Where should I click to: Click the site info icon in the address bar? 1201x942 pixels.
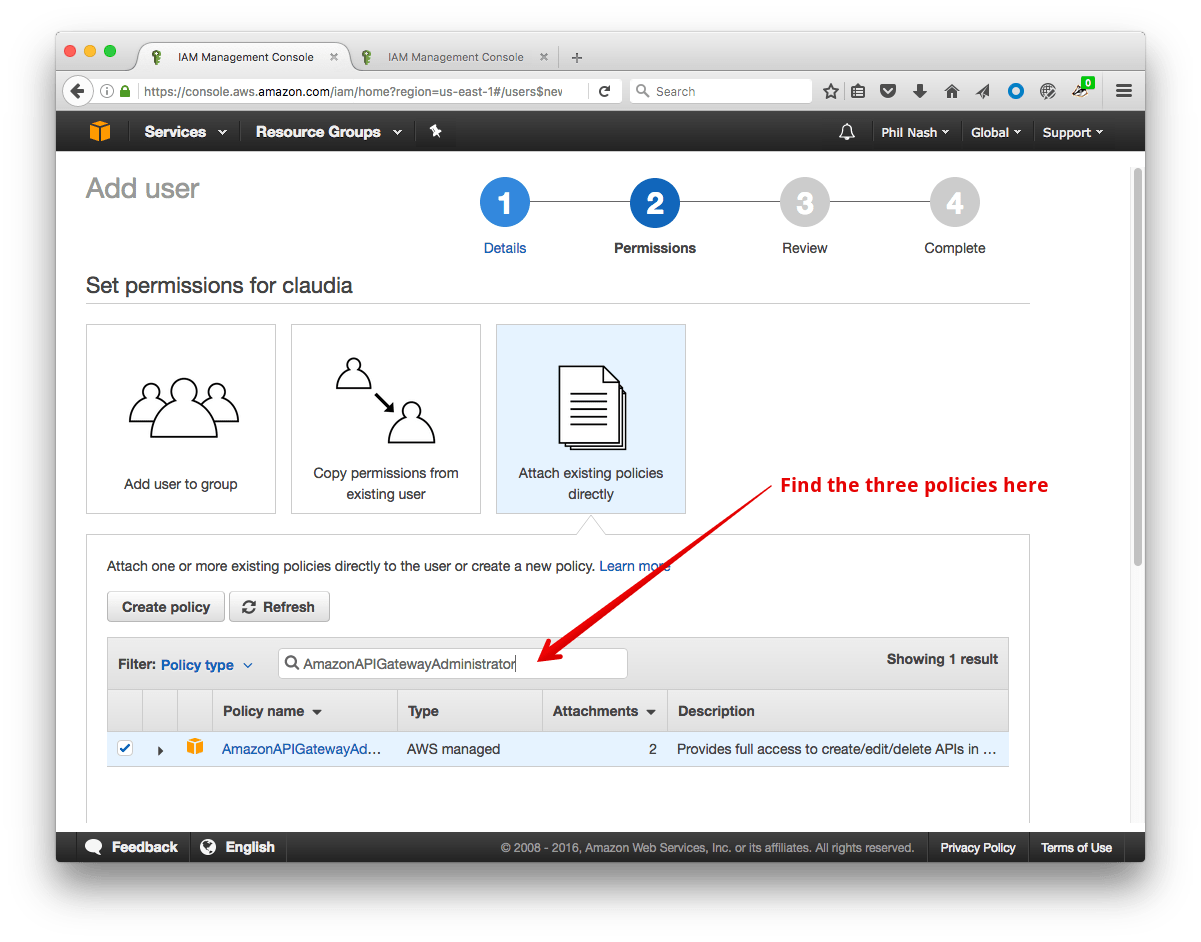(x=106, y=91)
